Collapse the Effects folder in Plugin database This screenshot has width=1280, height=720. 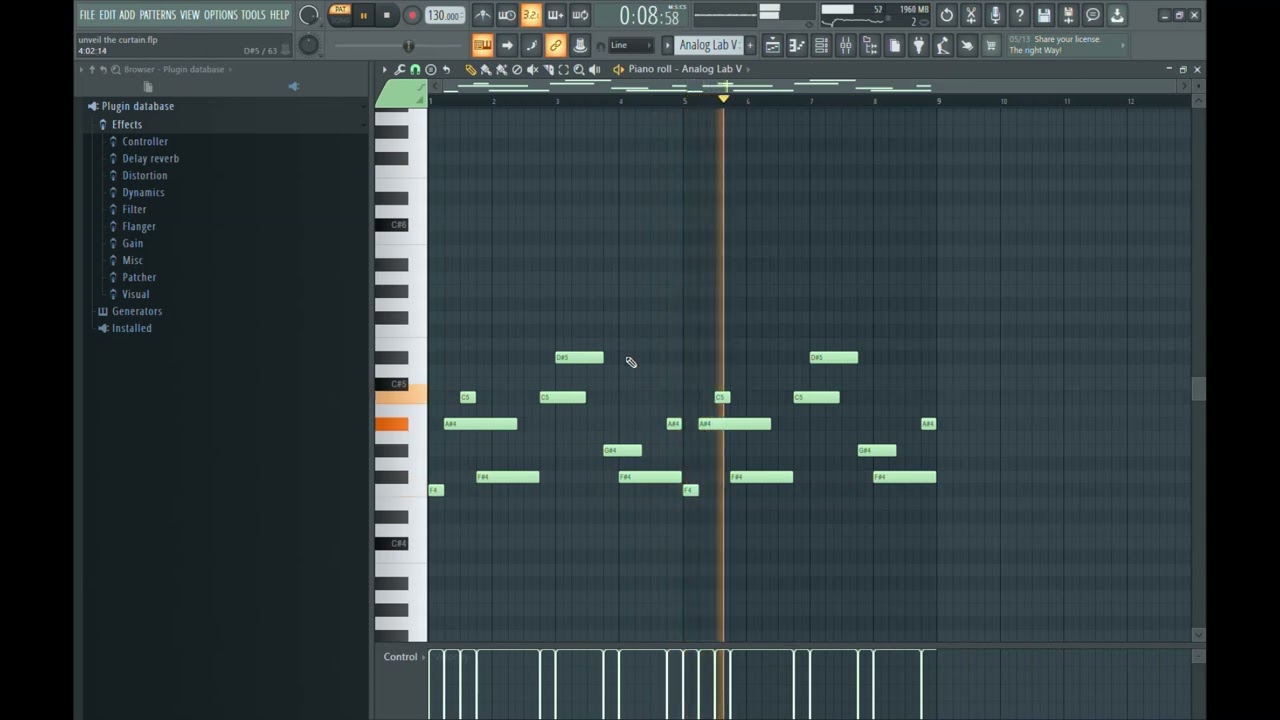pos(126,124)
